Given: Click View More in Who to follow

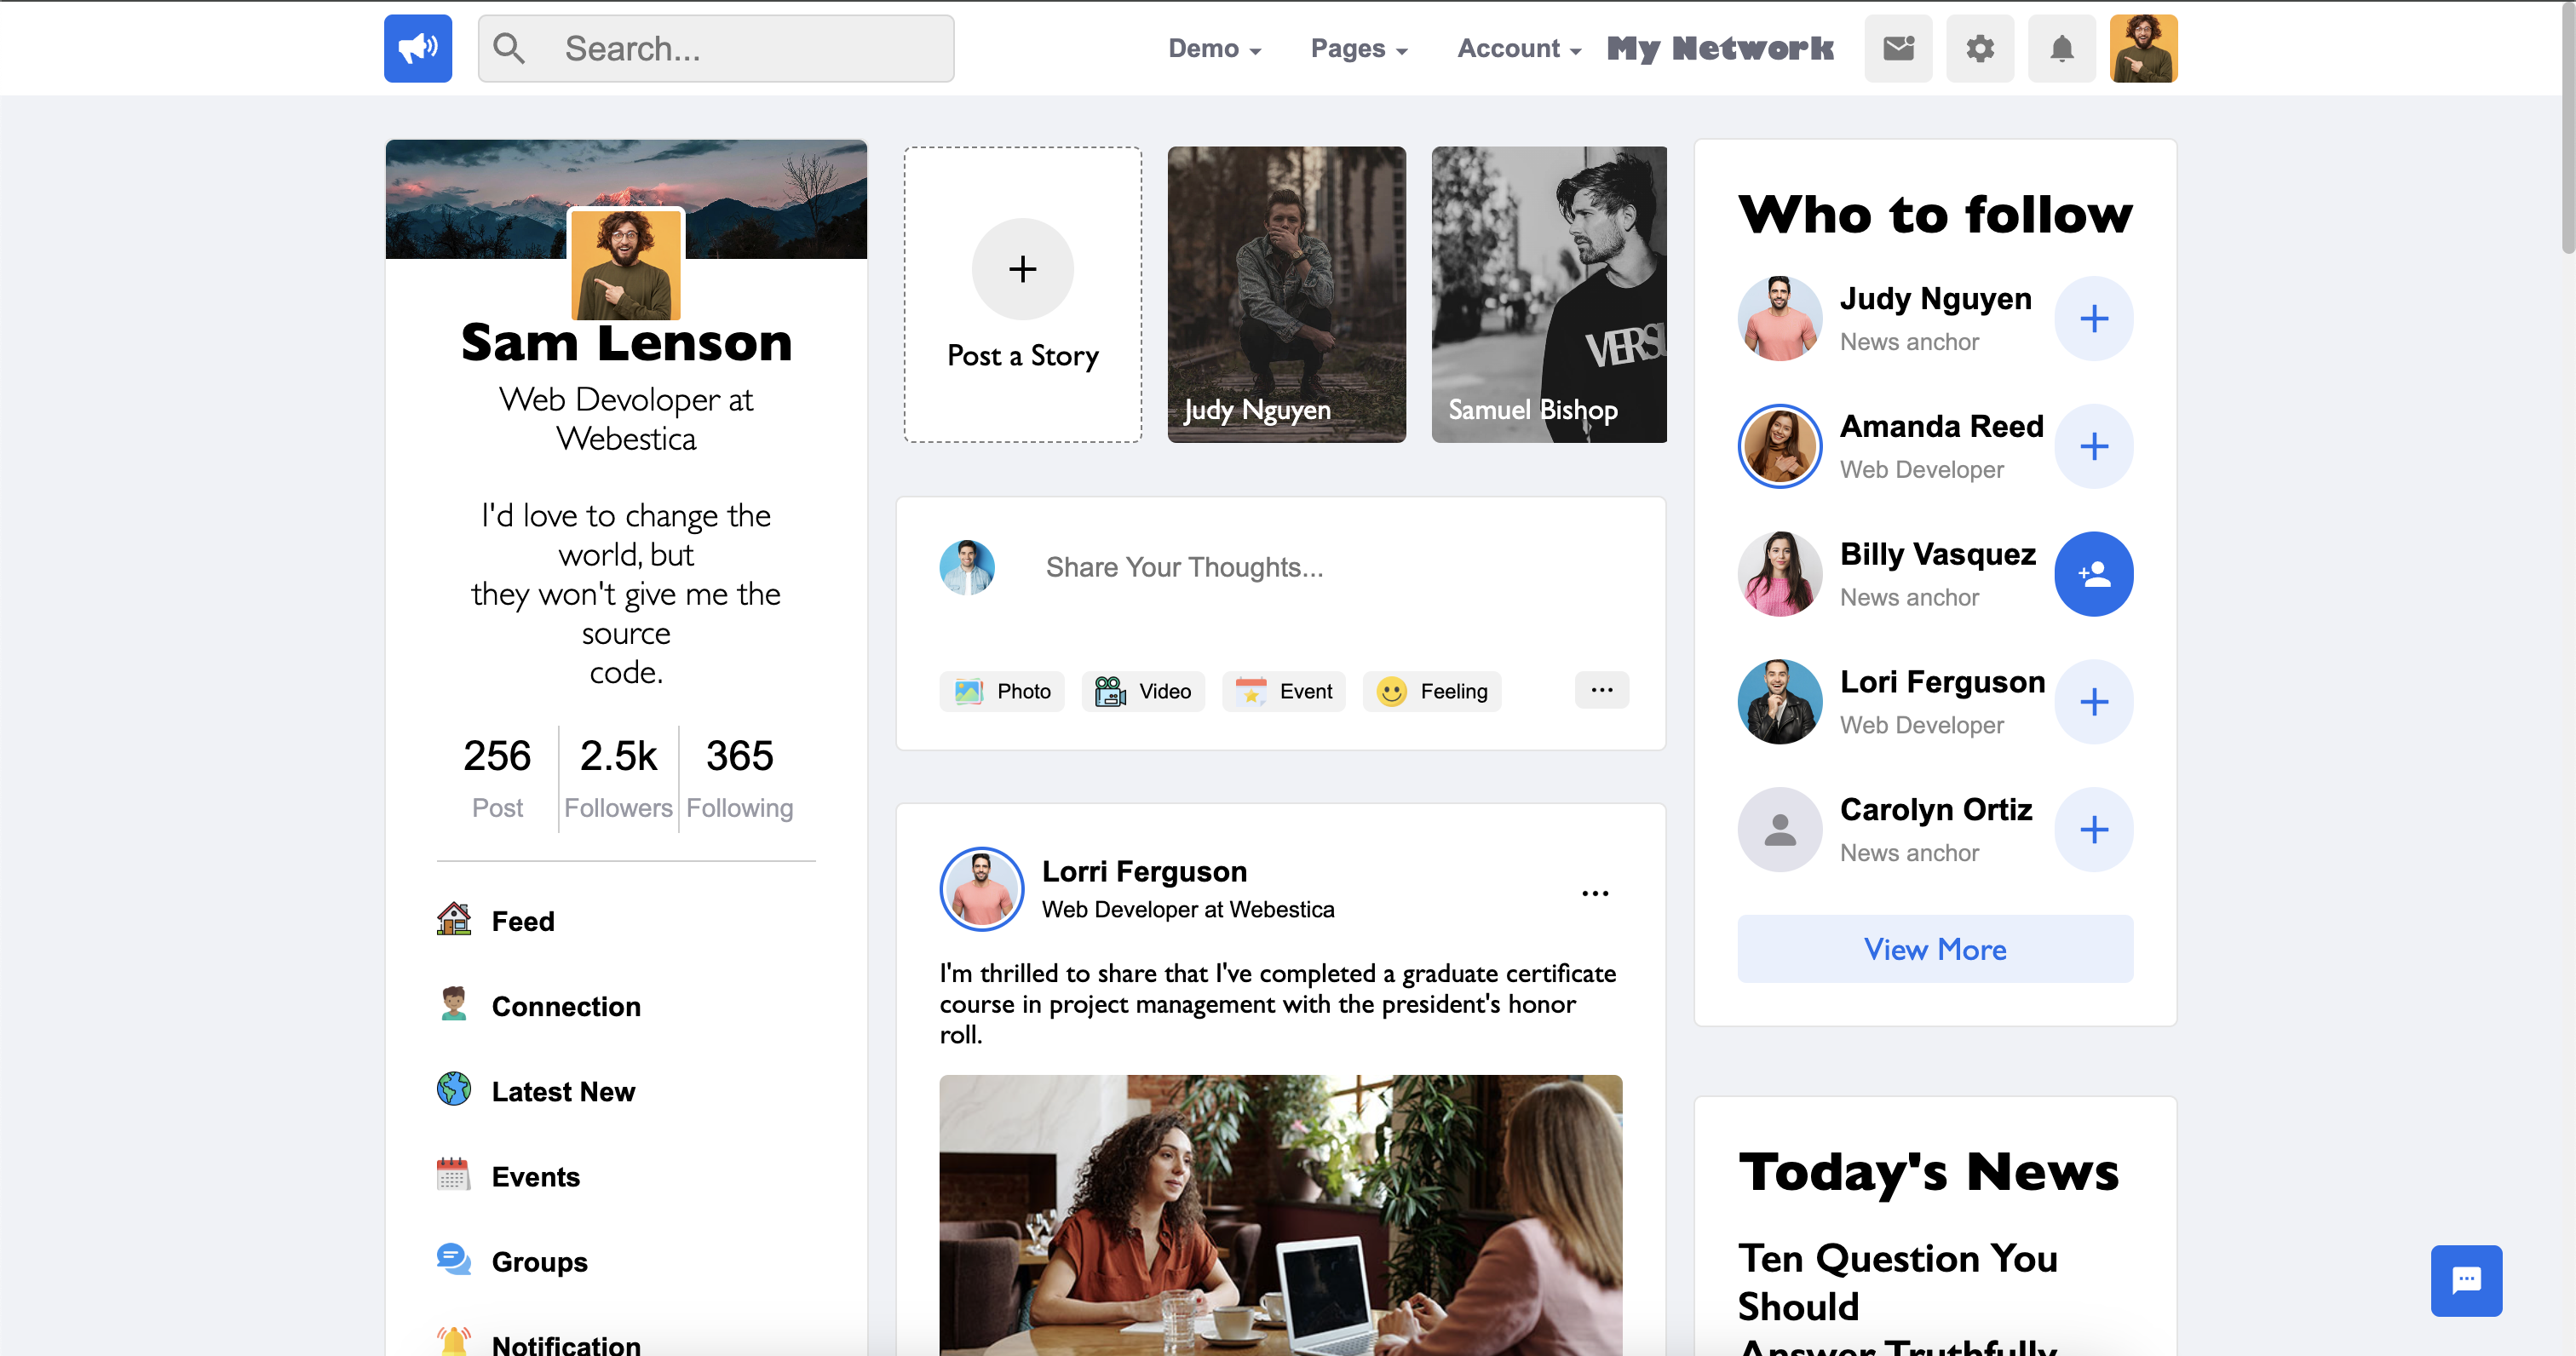Looking at the screenshot, I should click(1935, 948).
